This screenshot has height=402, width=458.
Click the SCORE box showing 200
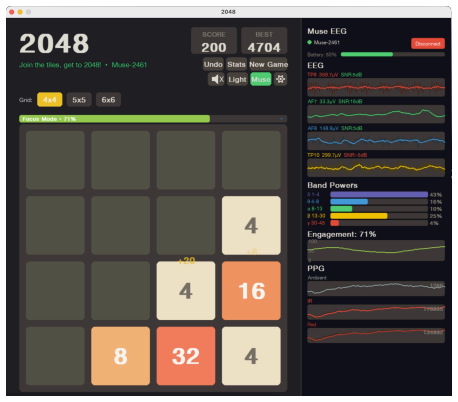click(x=214, y=41)
